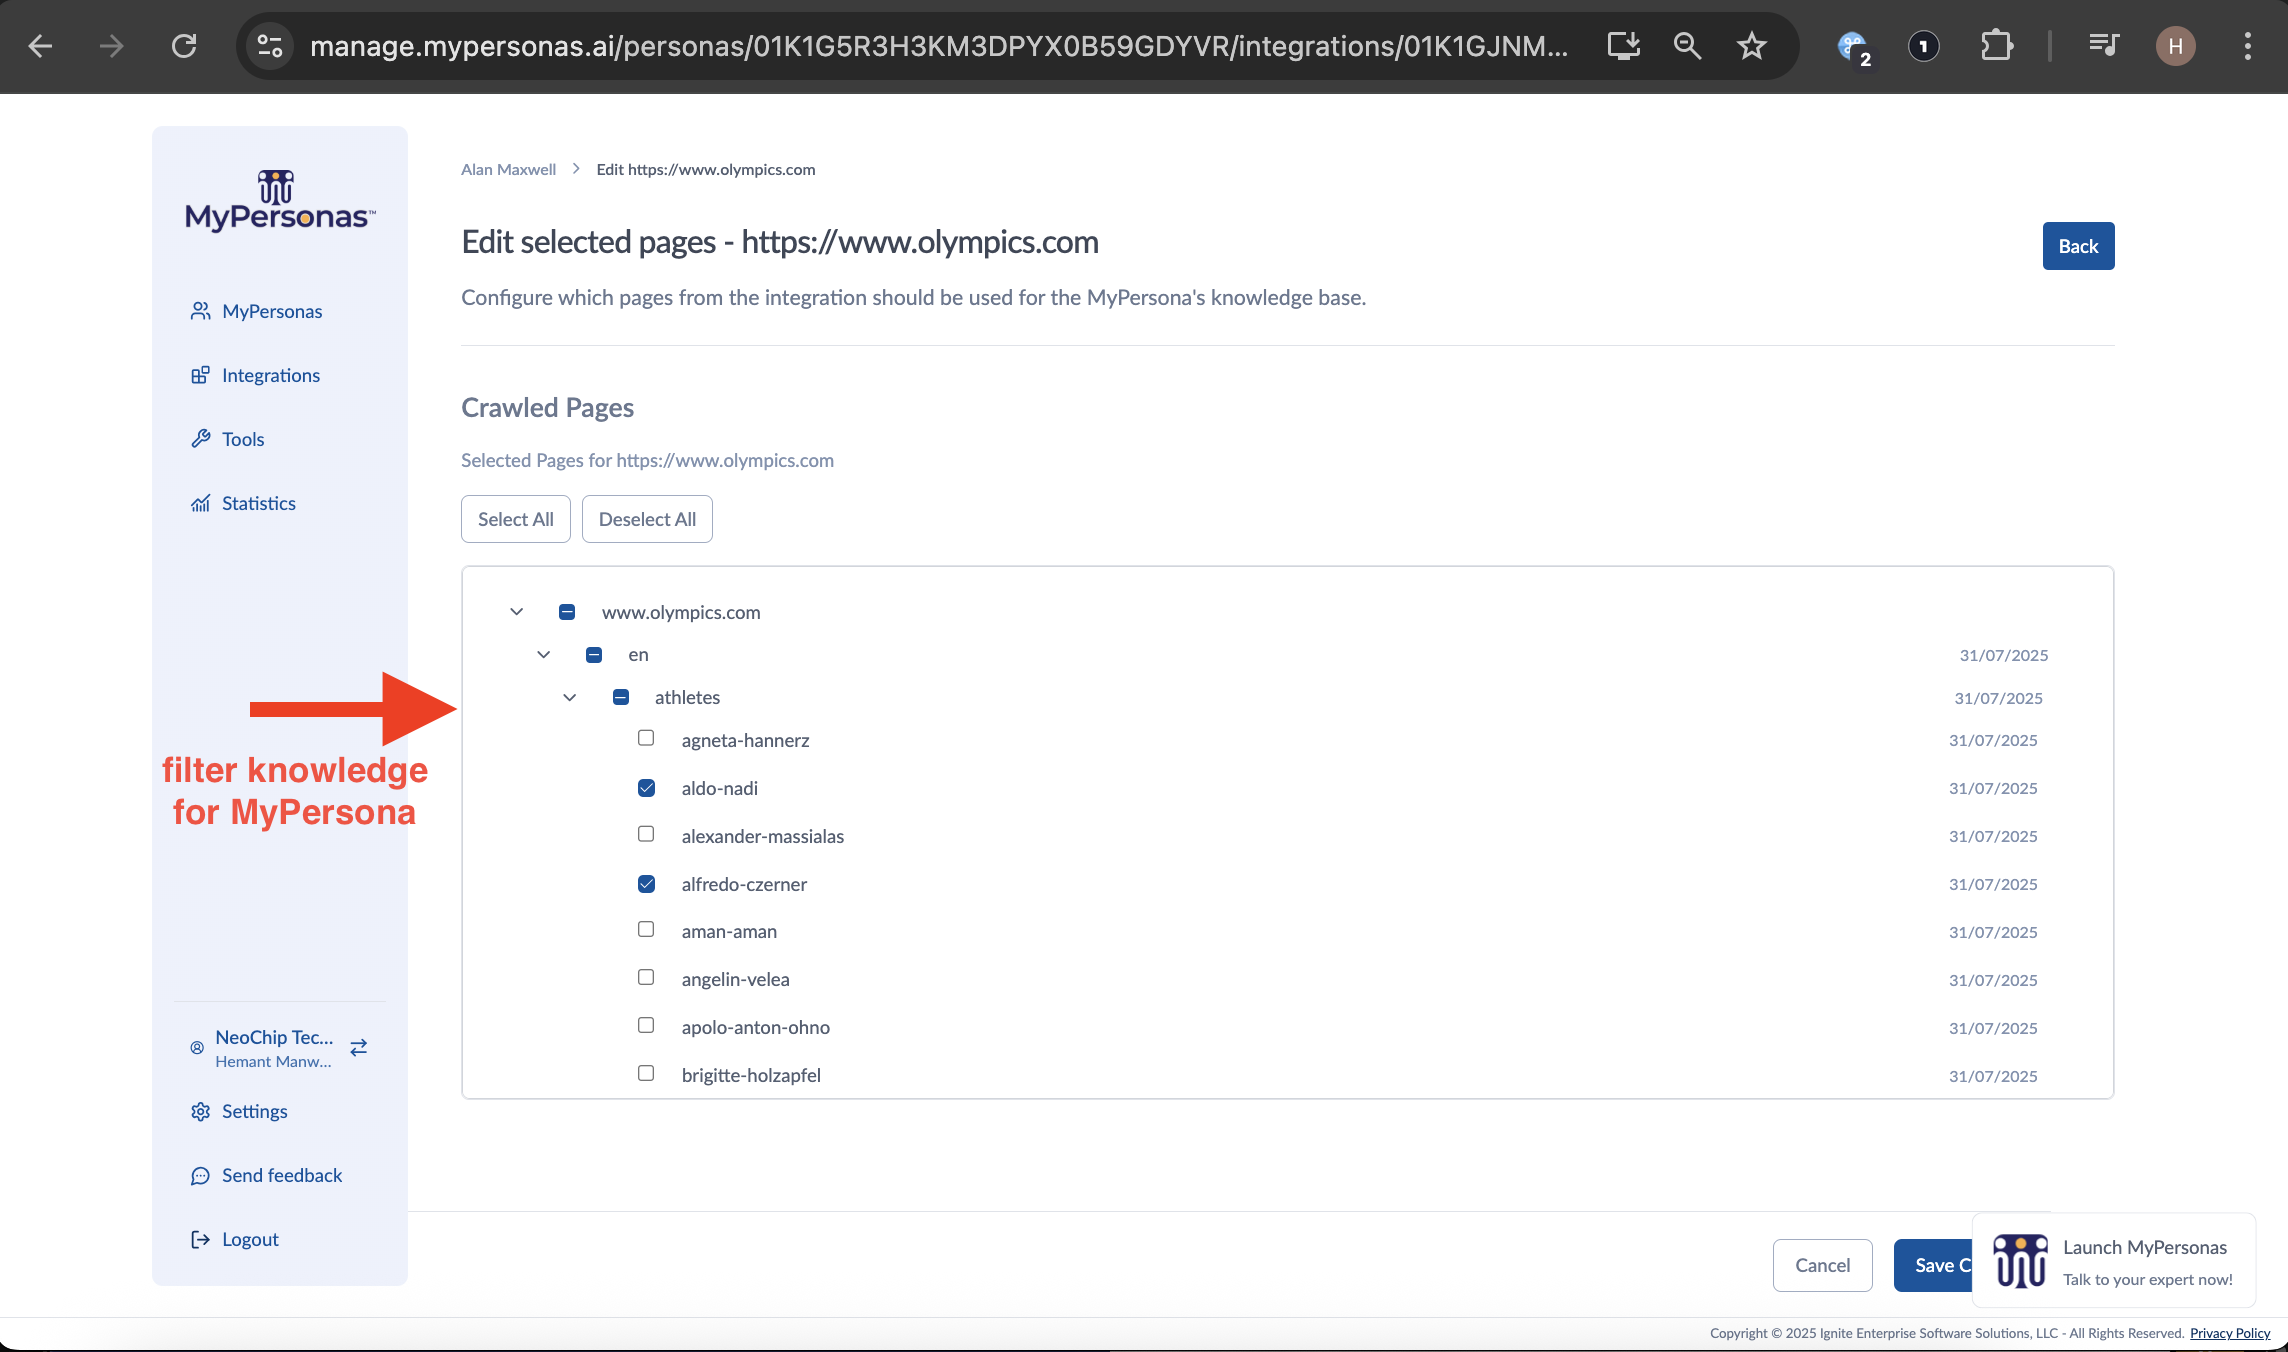Click the browser forward arrow
This screenshot has width=2288, height=1352.
click(112, 46)
